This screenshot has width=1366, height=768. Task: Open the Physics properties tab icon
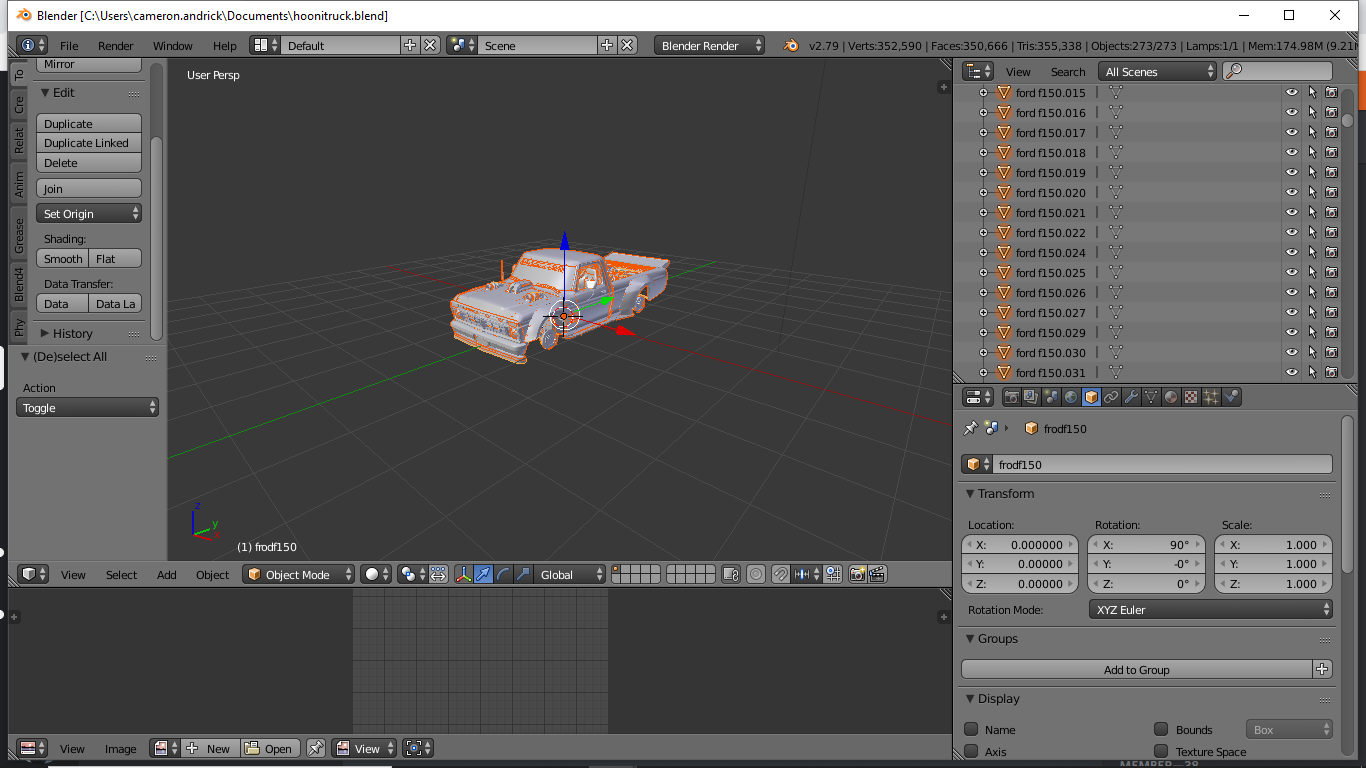point(1231,397)
